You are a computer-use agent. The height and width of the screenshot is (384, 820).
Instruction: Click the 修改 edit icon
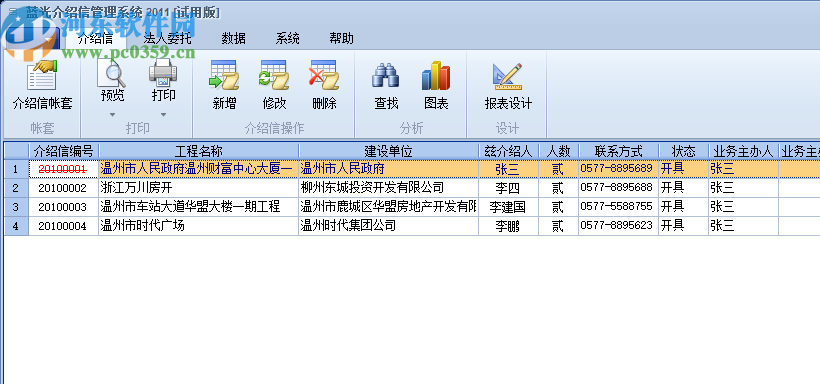tap(274, 75)
